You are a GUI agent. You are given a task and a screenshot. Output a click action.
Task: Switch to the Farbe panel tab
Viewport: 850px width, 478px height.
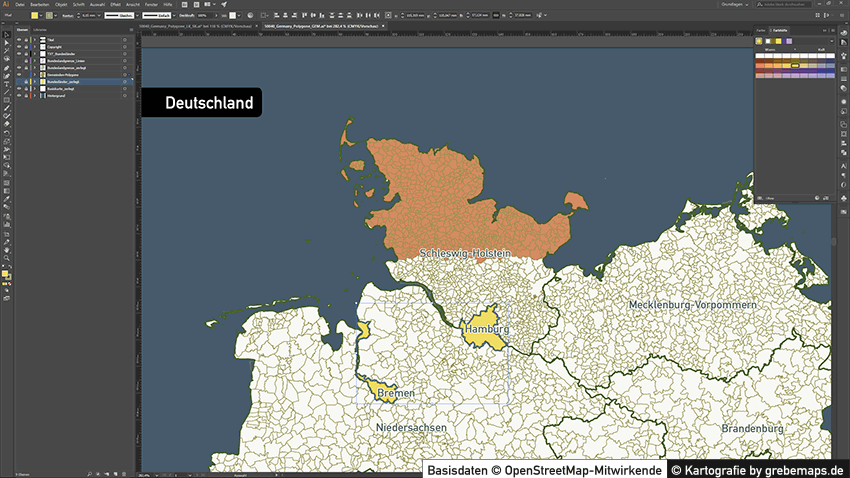(760, 31)
